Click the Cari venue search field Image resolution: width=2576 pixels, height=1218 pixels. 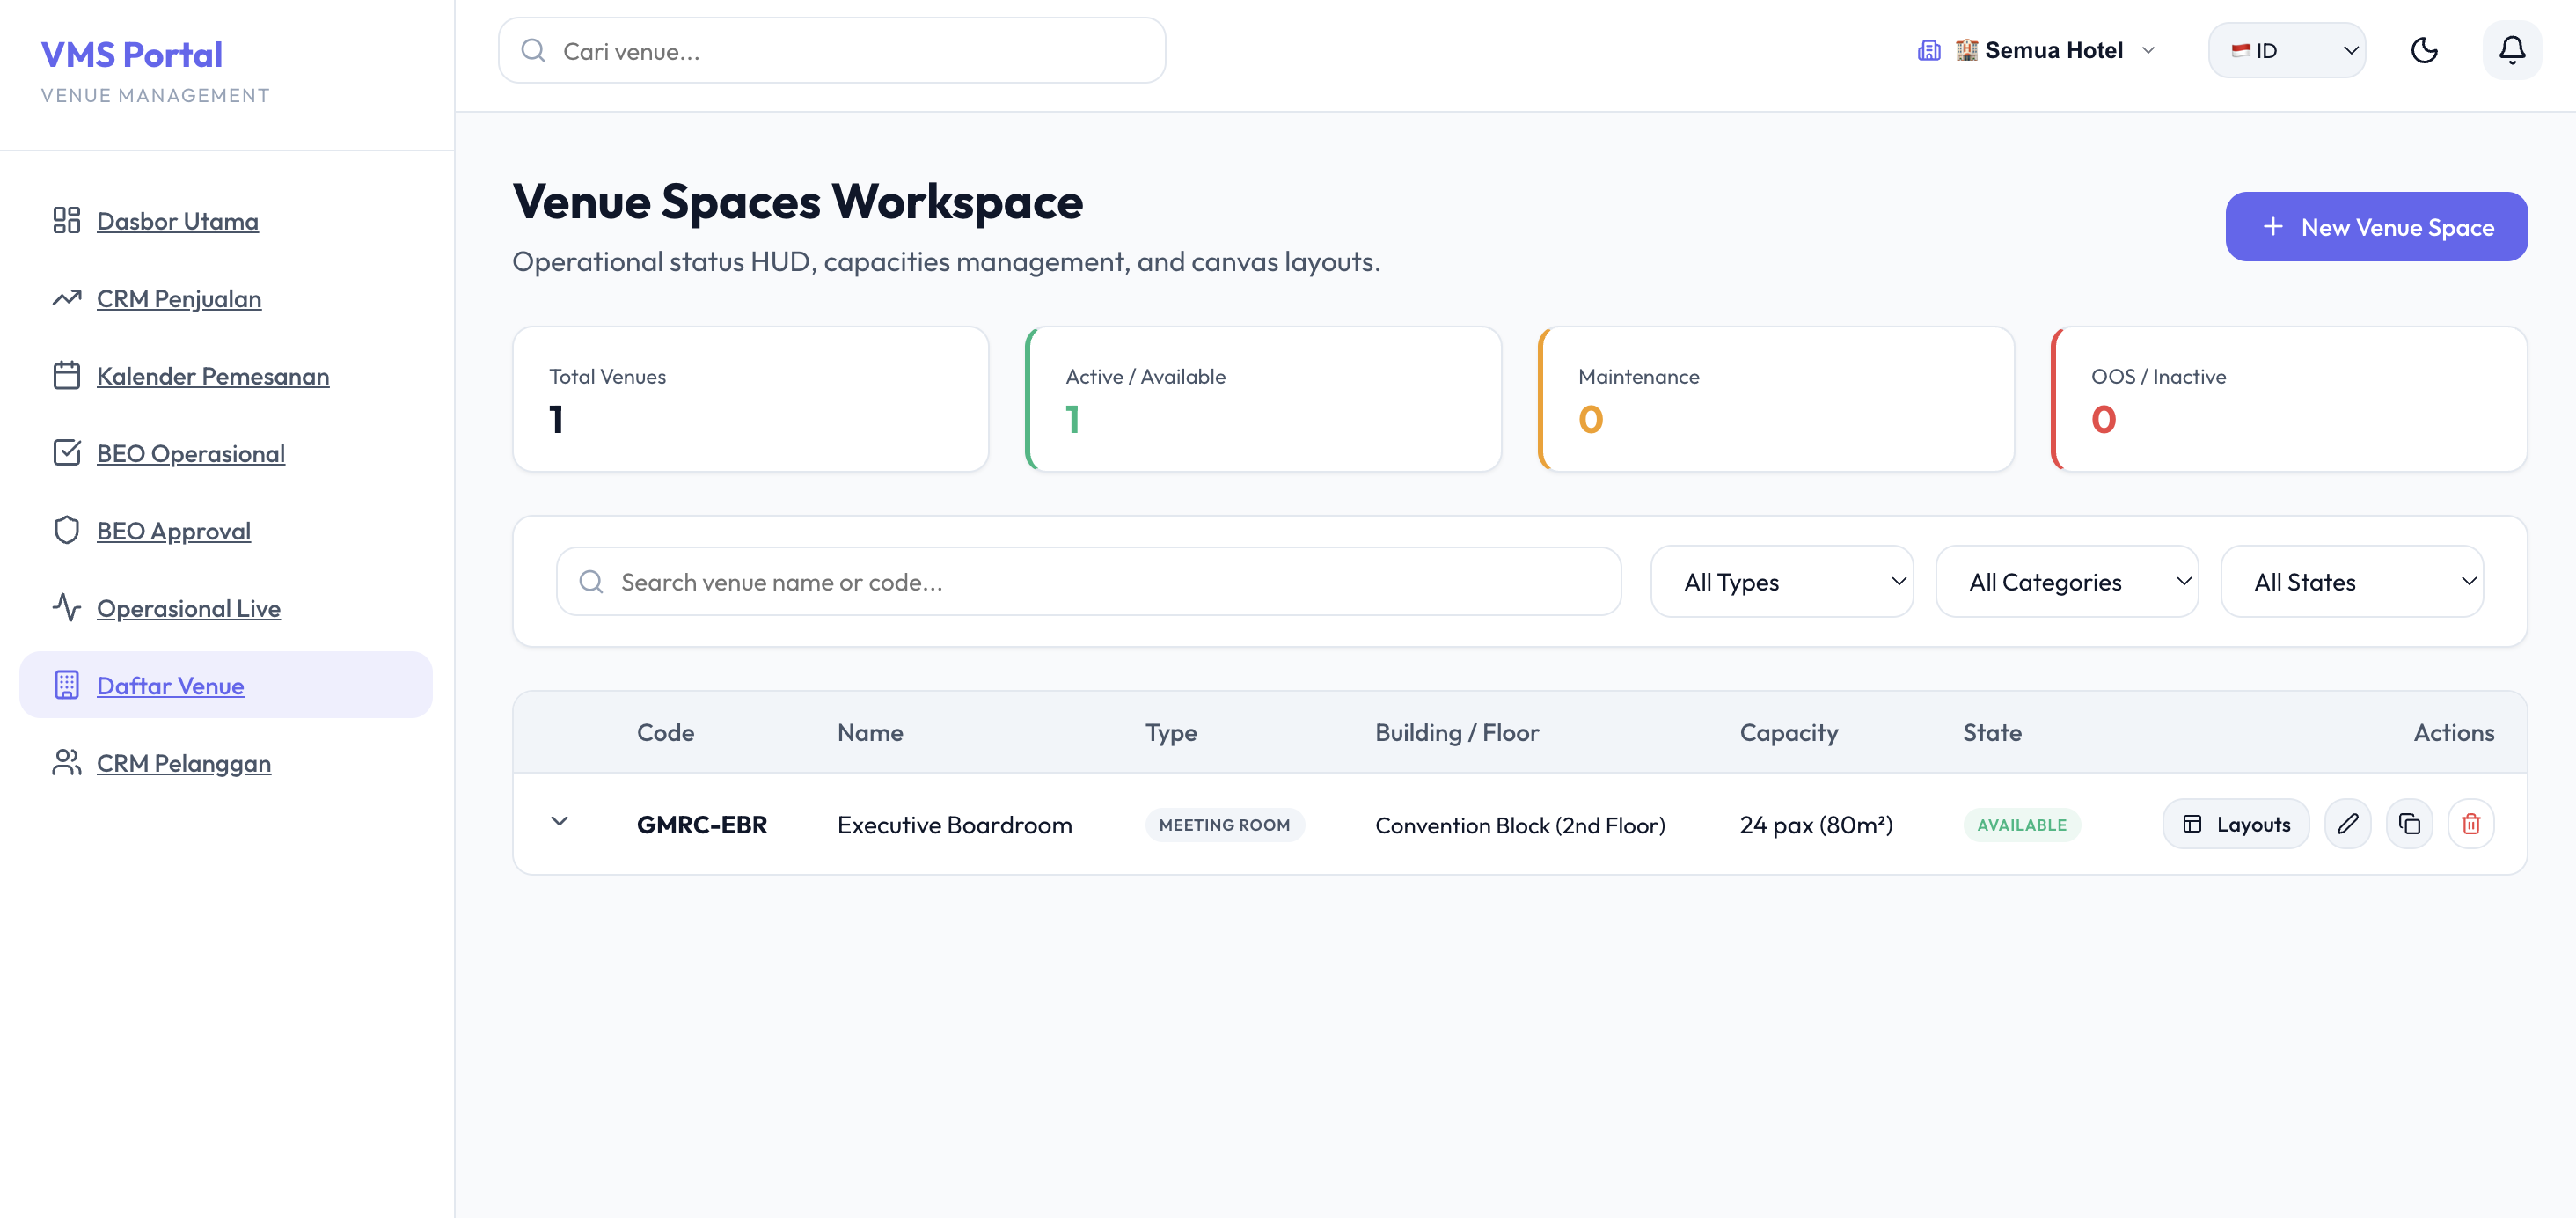coord(831,51)
